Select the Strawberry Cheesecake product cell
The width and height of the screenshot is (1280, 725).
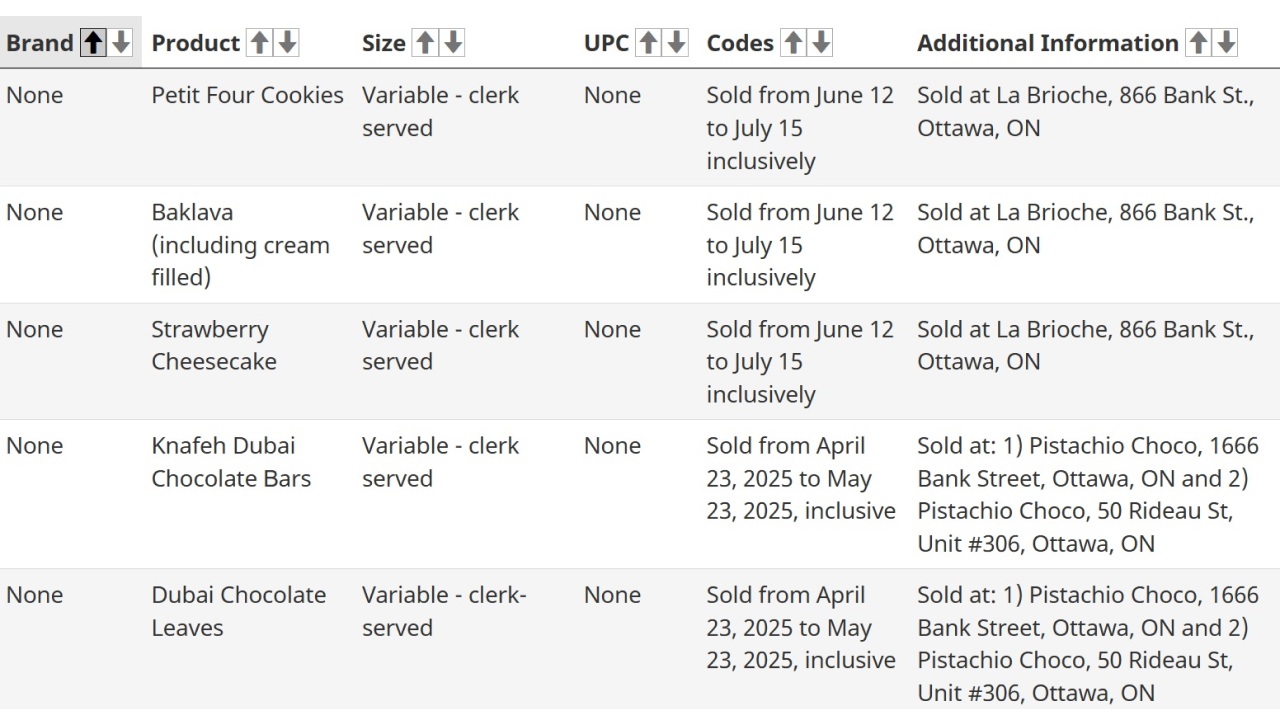click(214, 345)
